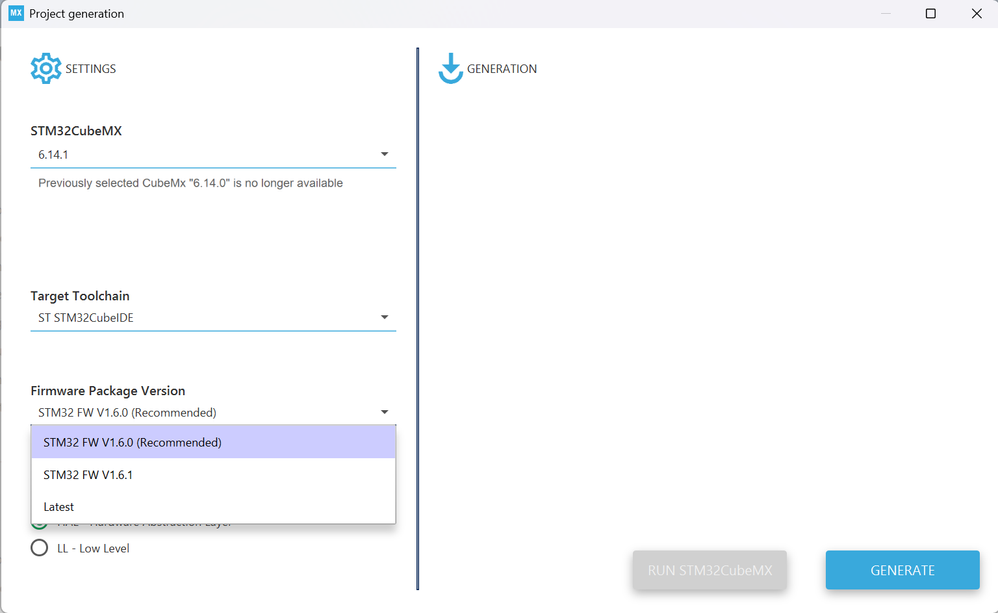Pick the Latest firmware option
This screenshot has height=613, width=998.
coord(213,507)
